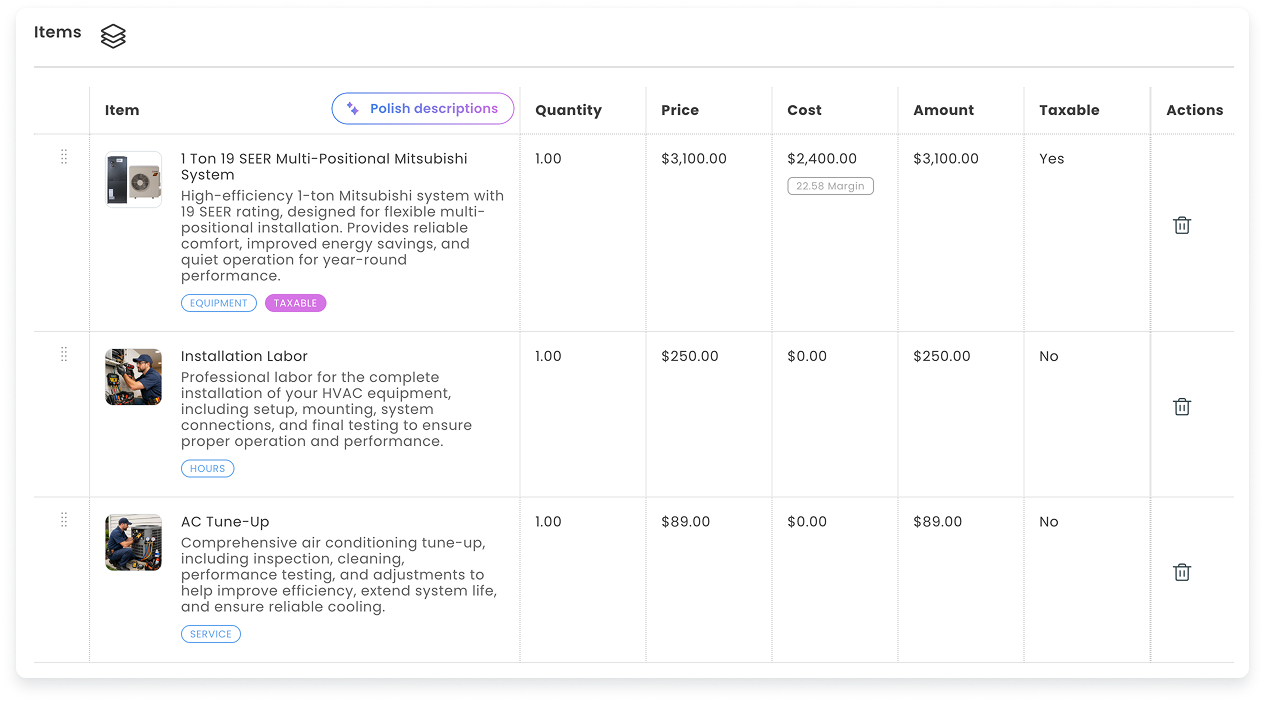1265x702 pixels.
Task: Click the $2,400.00 cost value
Action: pyautogui.click(x=821, y=159)
